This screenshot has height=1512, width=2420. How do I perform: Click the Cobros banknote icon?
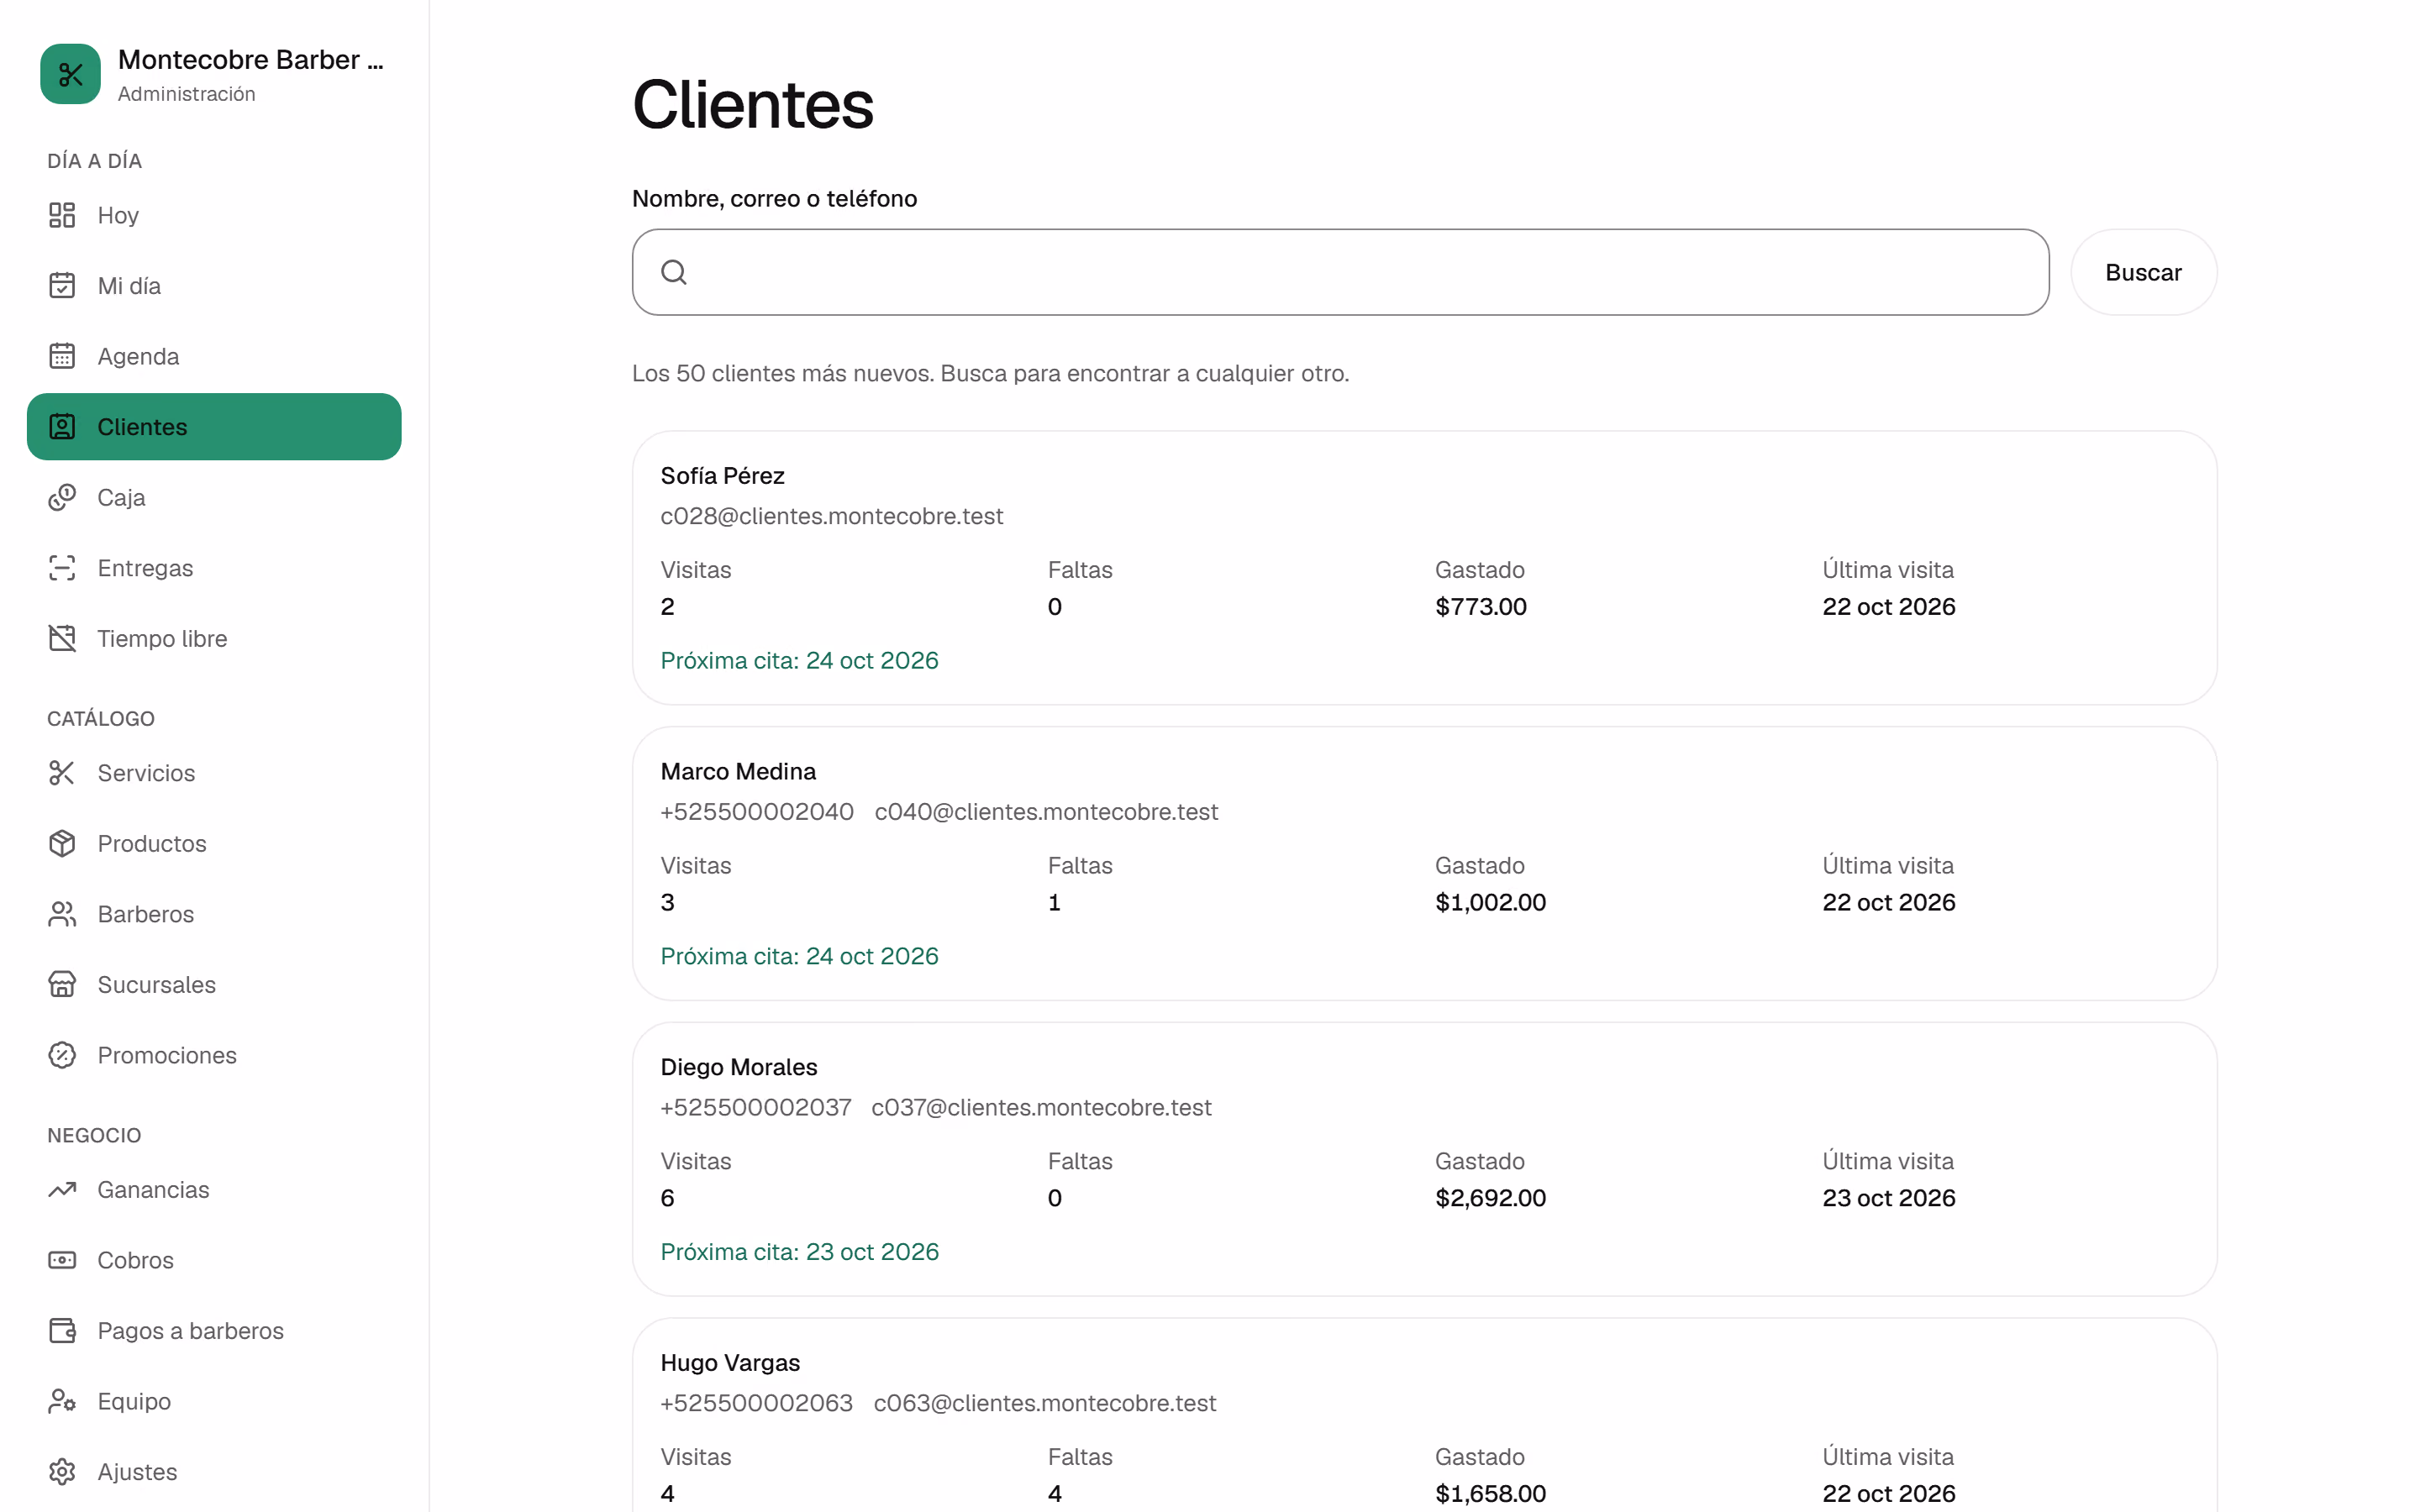coord(62,1260)
